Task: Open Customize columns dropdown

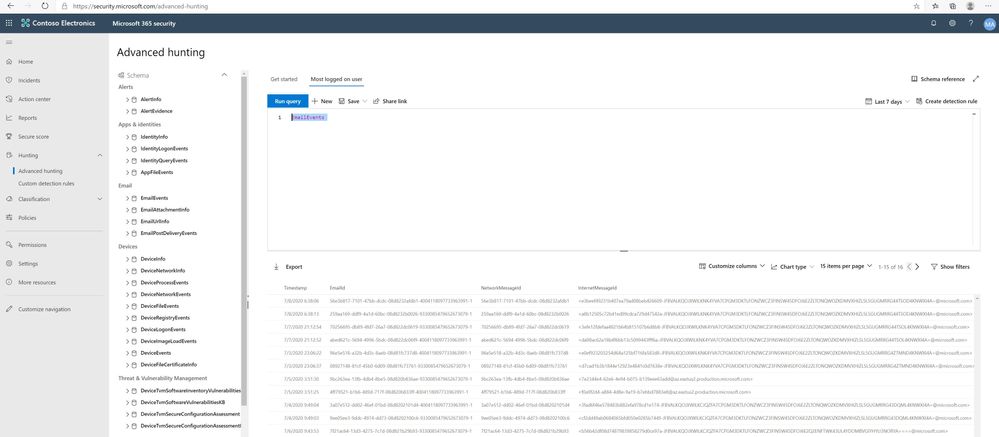Action: pos(732,266)
